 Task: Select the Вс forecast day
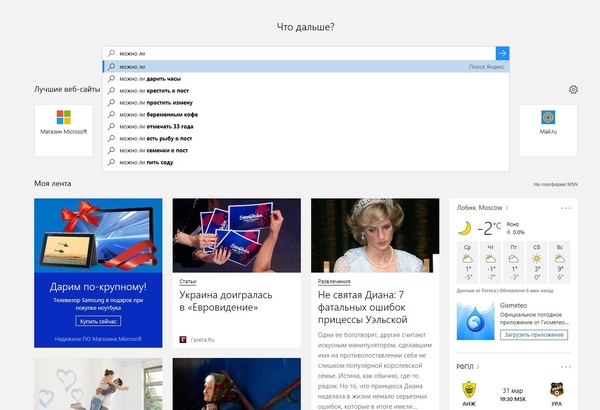(x=560, y=262)
